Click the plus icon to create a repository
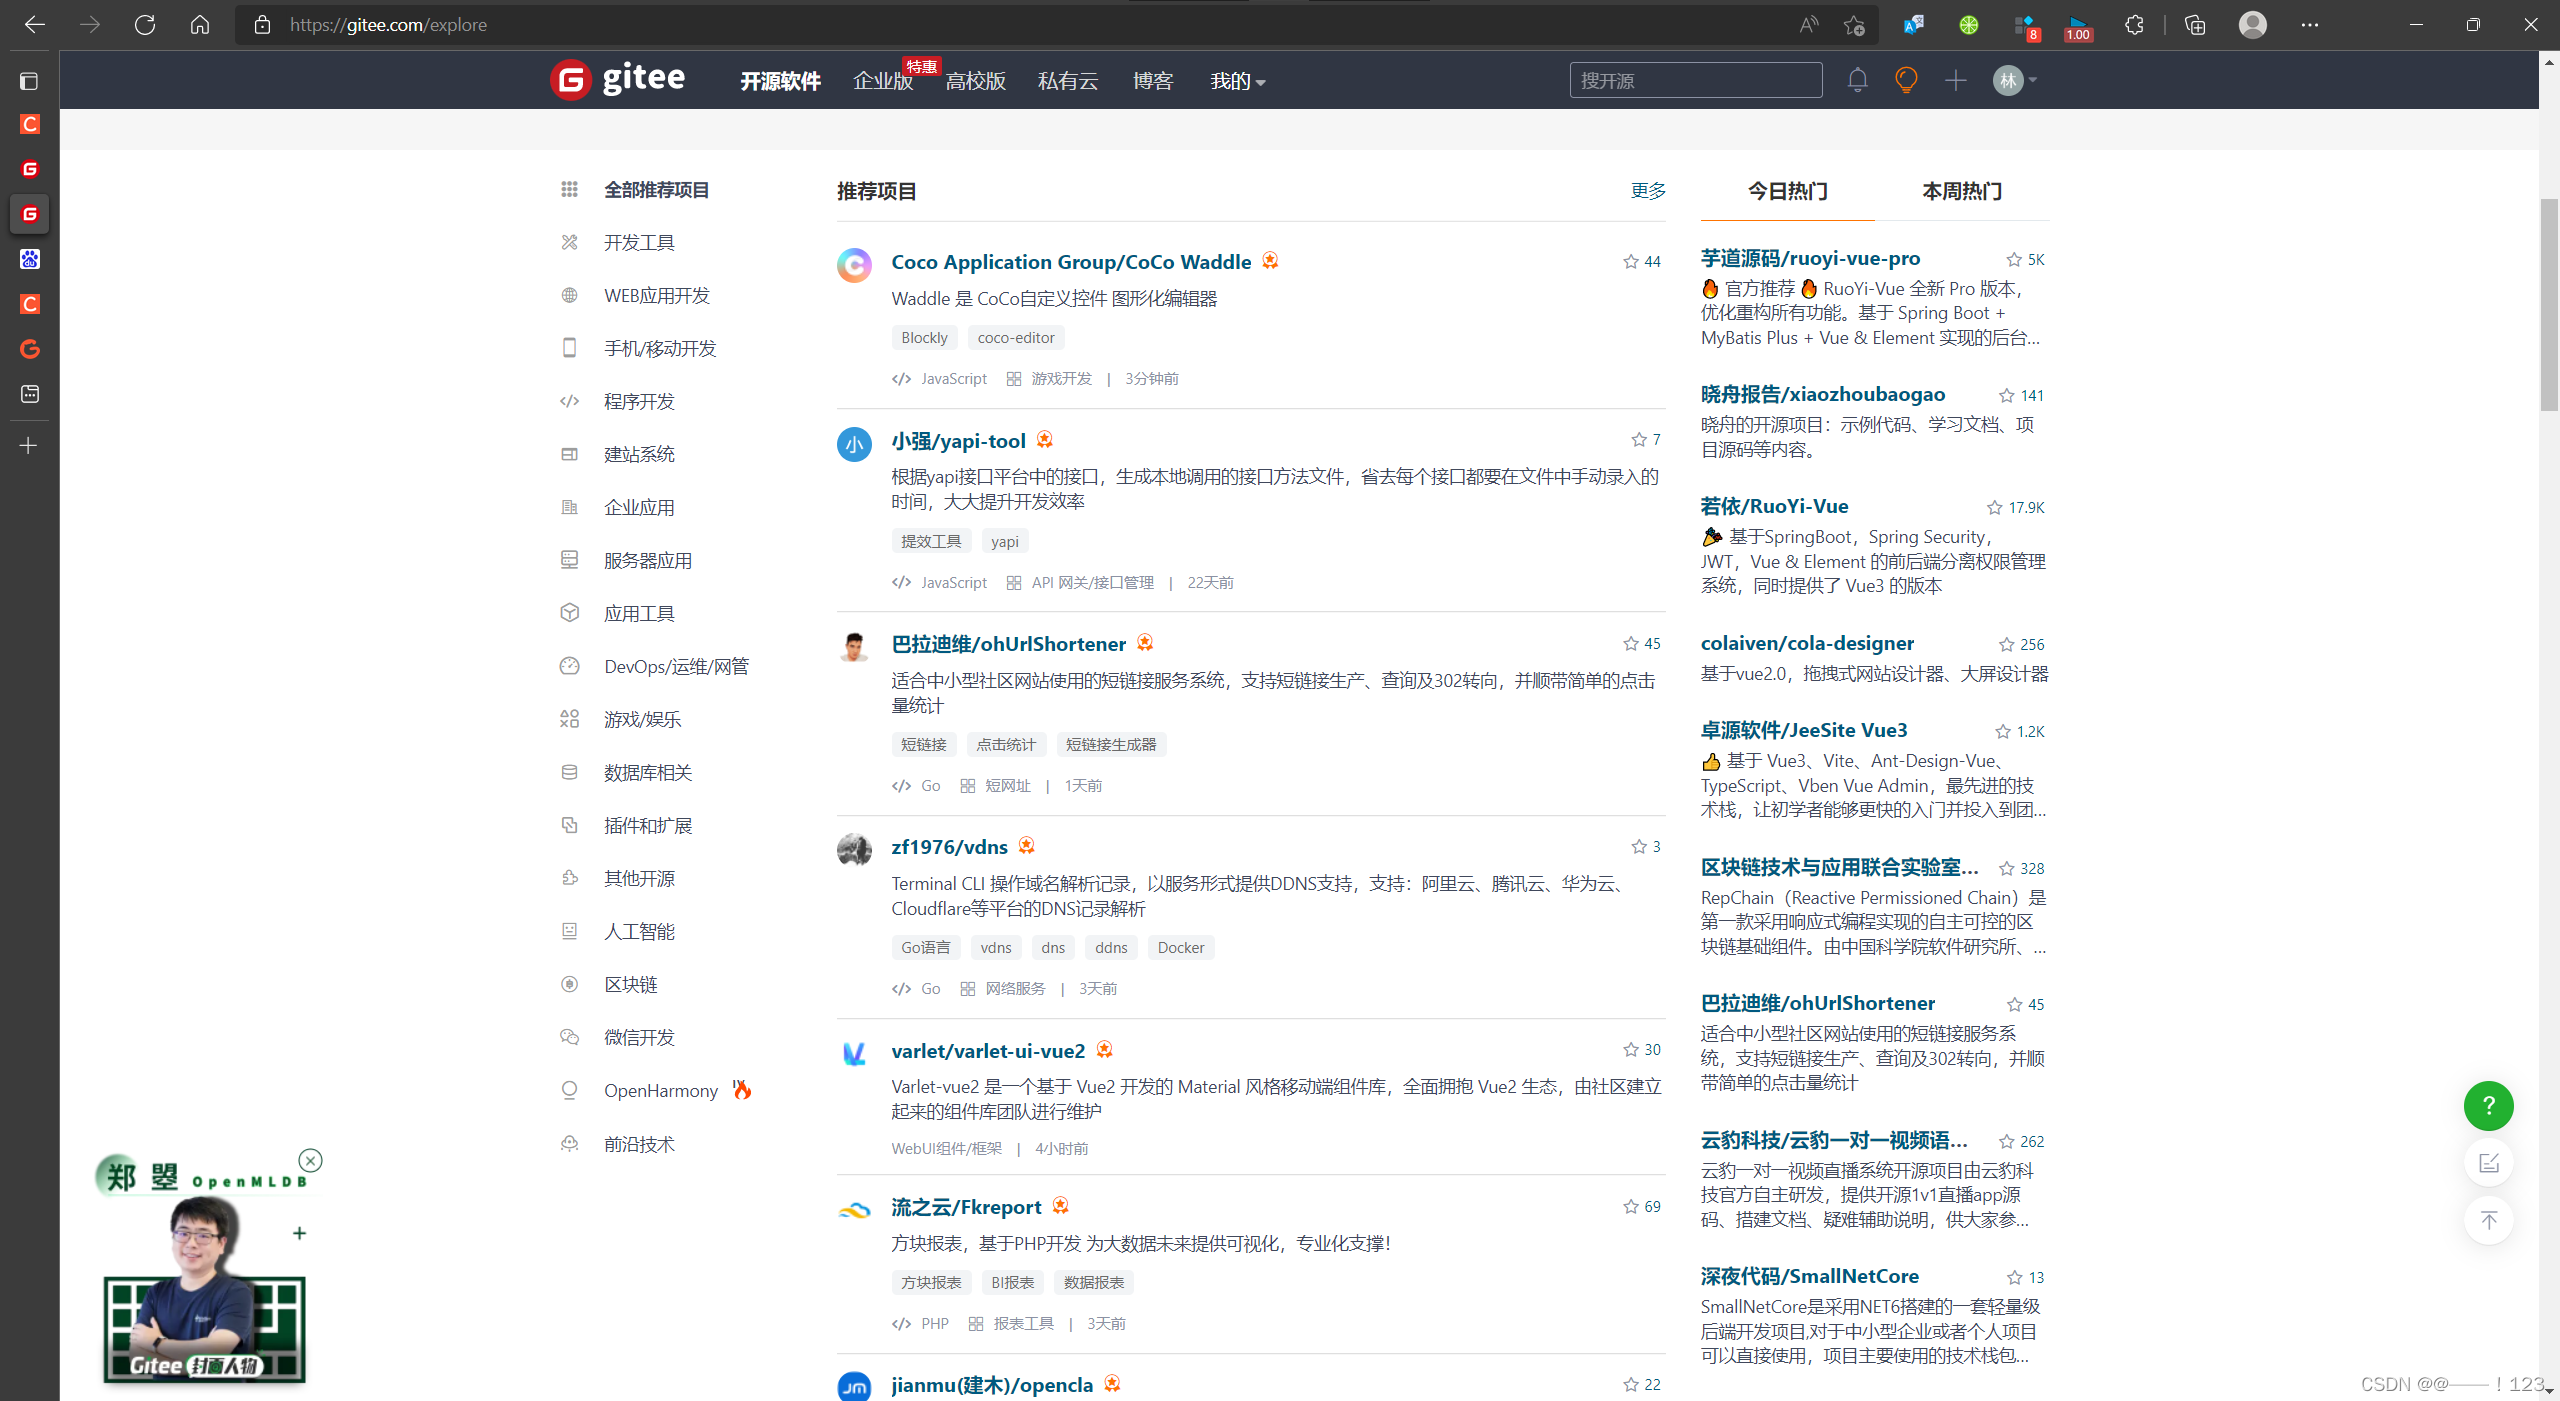2560x1401 pixels. click(x=1956, y=80)
